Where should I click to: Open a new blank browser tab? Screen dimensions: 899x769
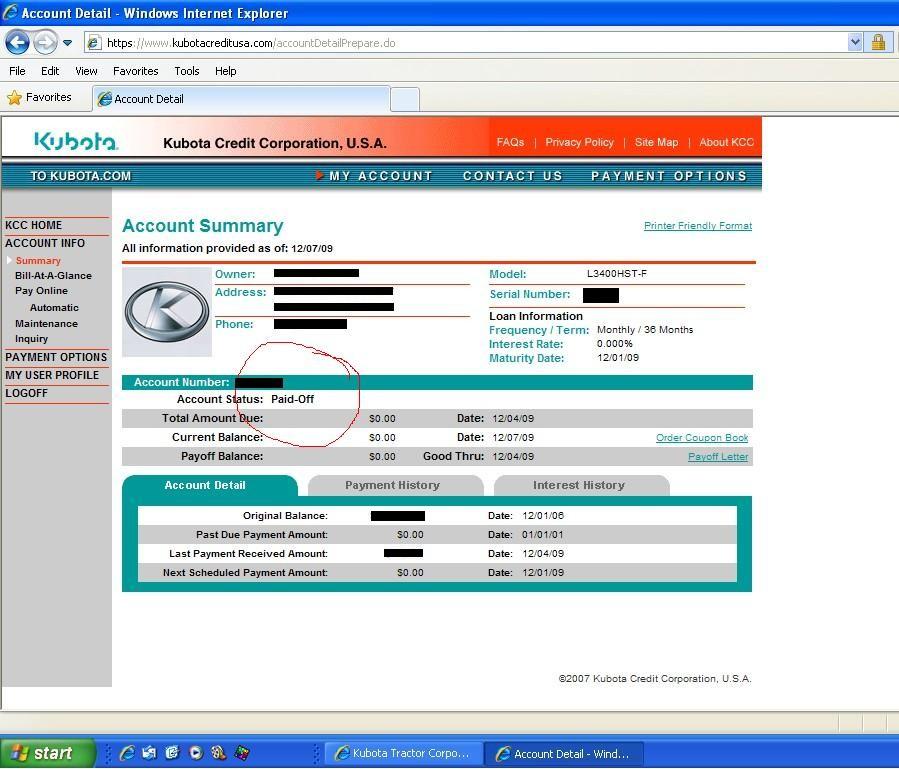point(405,100)
